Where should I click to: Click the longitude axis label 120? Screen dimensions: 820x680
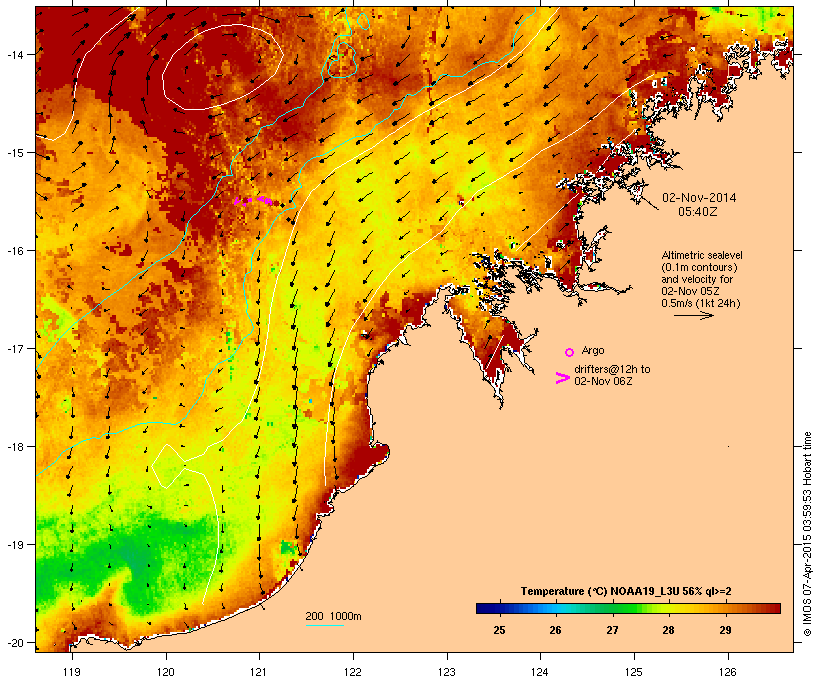point(166,672)
